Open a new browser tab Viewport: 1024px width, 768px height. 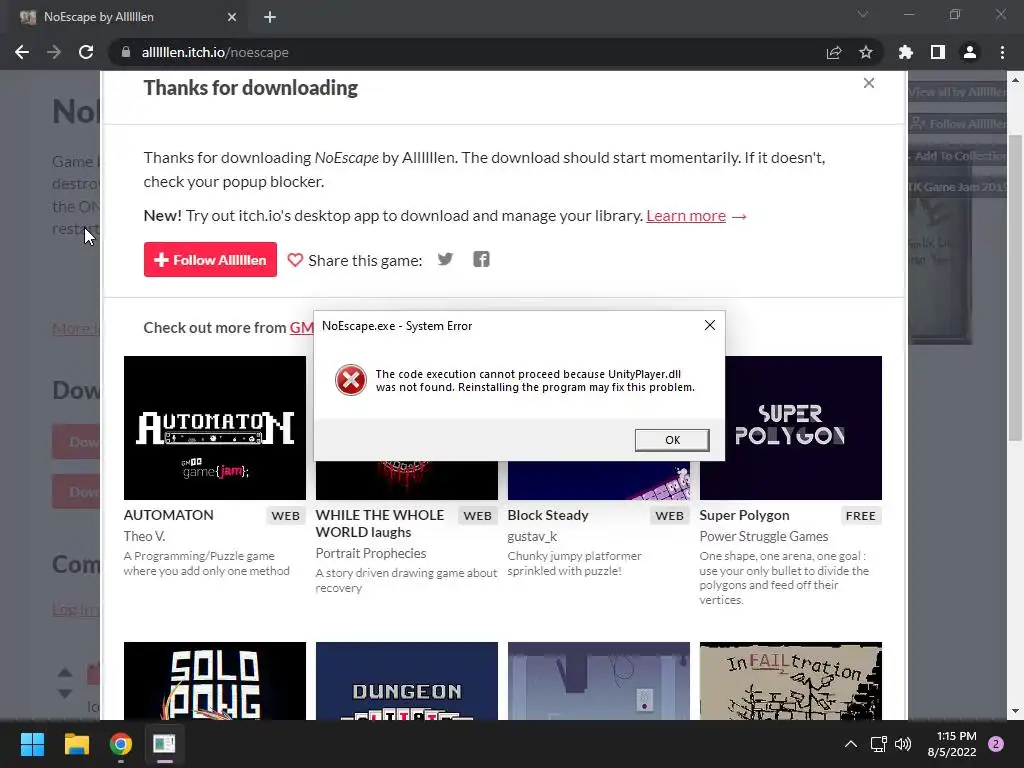pos(270,17)
